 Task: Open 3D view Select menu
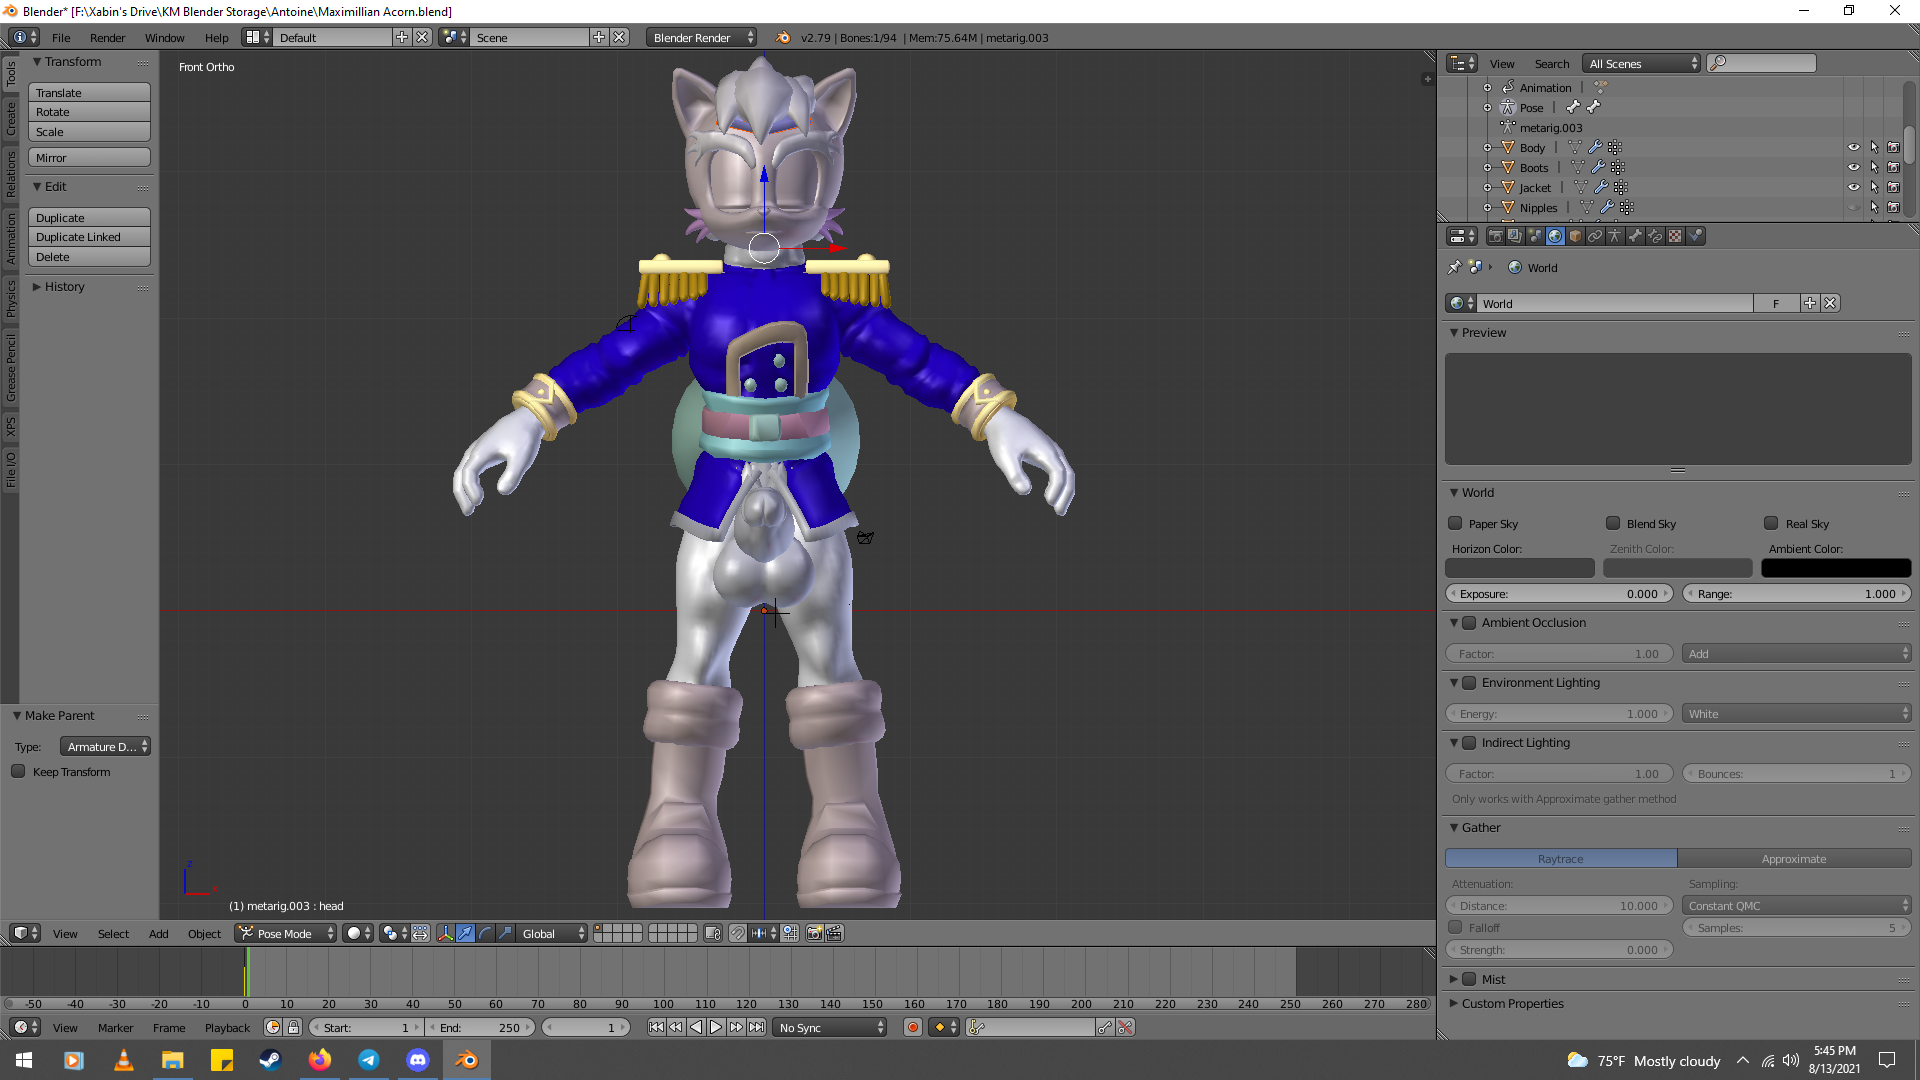113,933
